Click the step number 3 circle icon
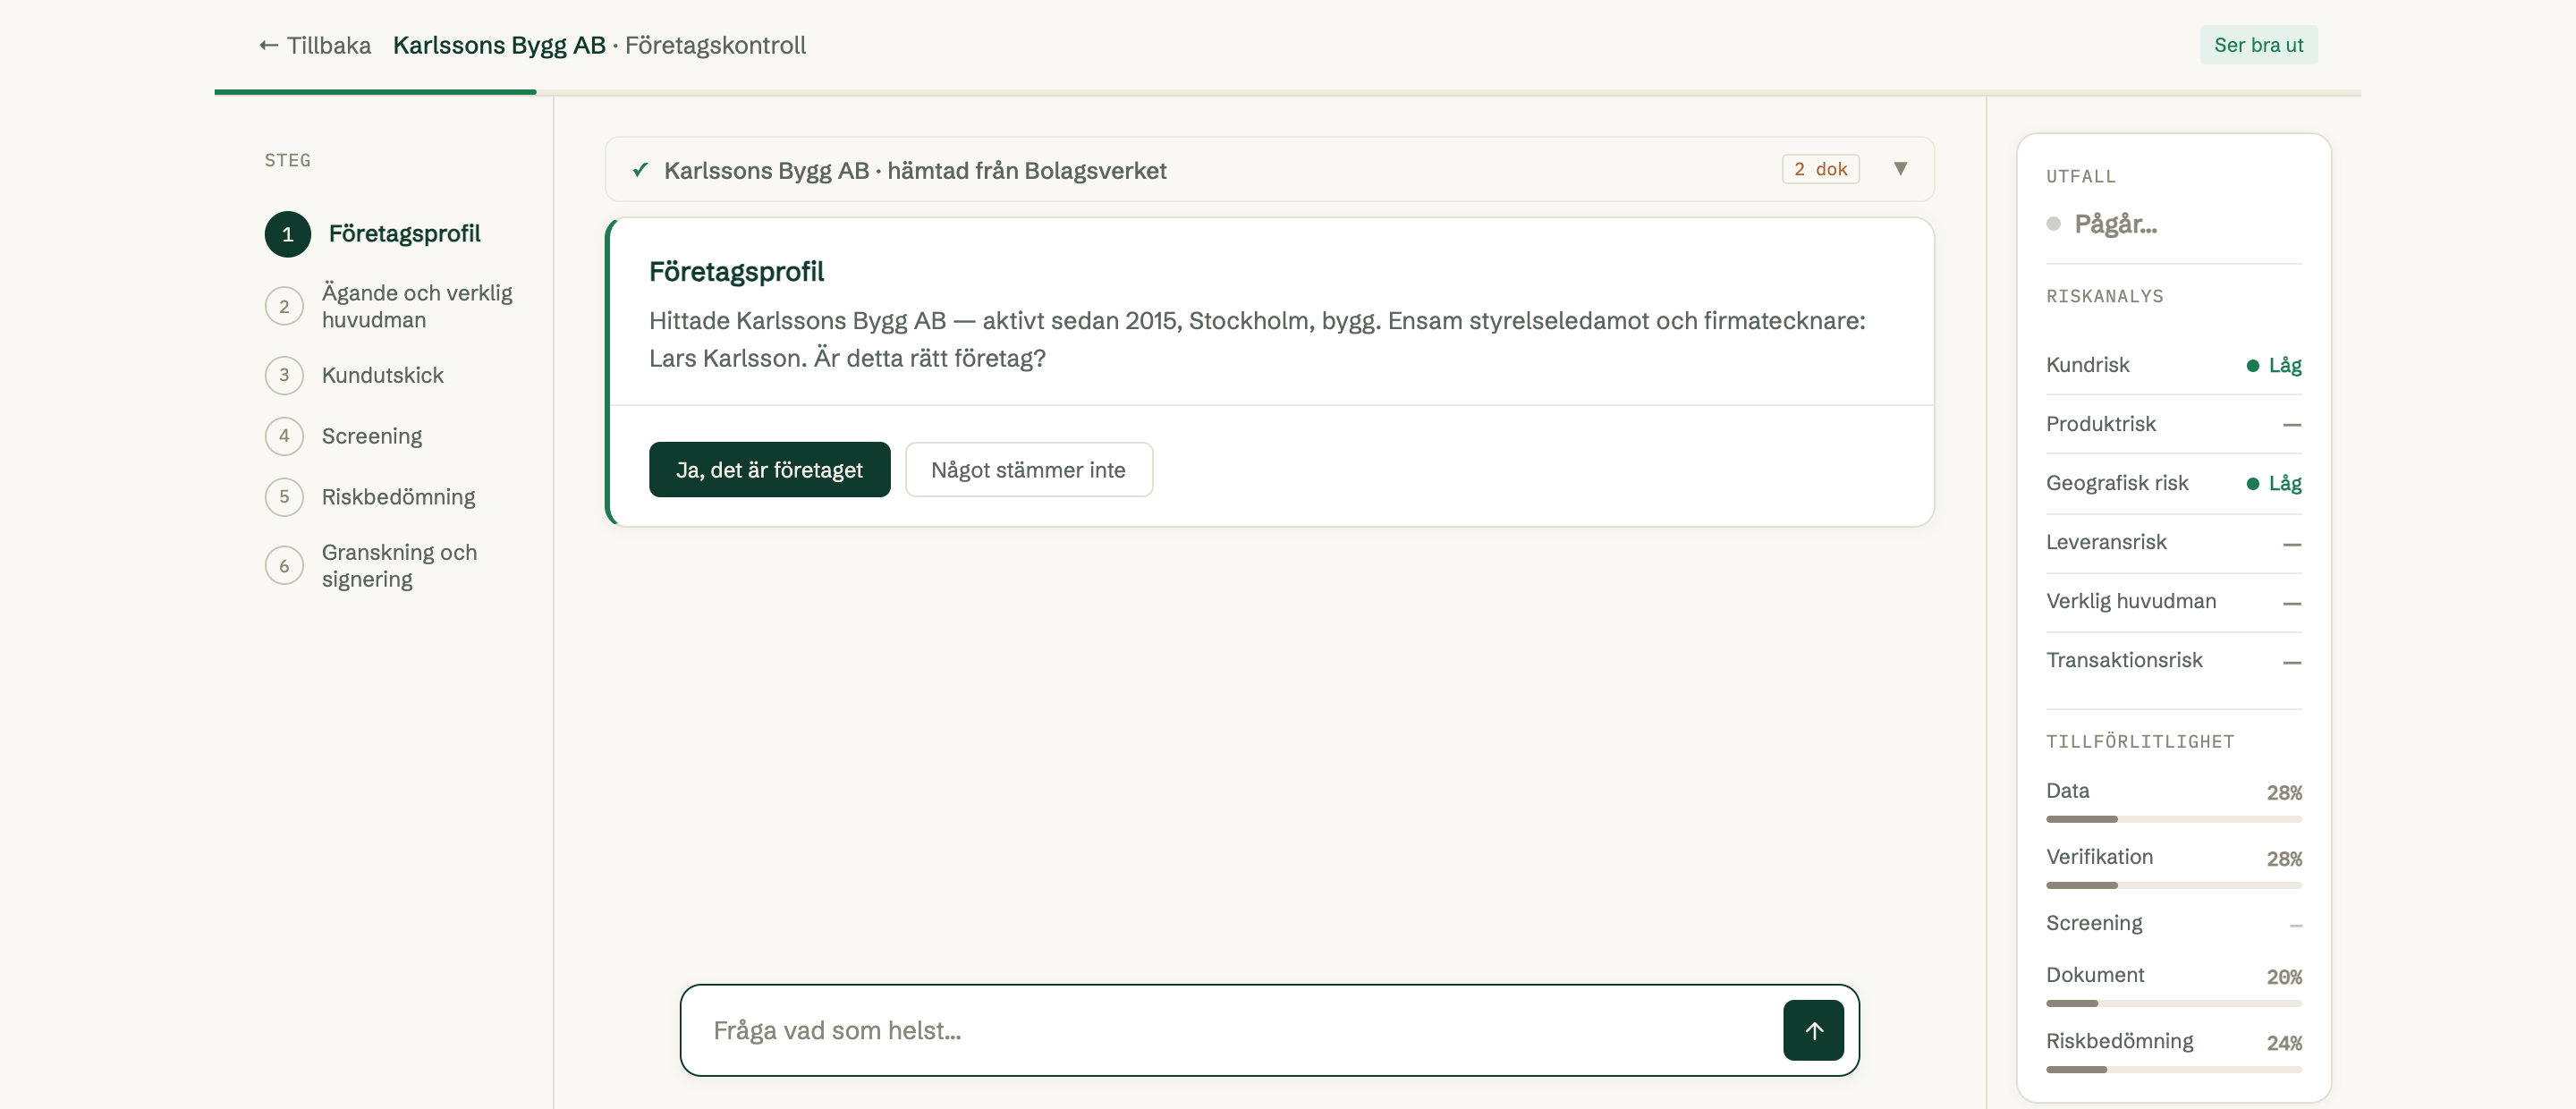Image resolution: width=2576 pixels, height=1109 pixels. point(284,375)
